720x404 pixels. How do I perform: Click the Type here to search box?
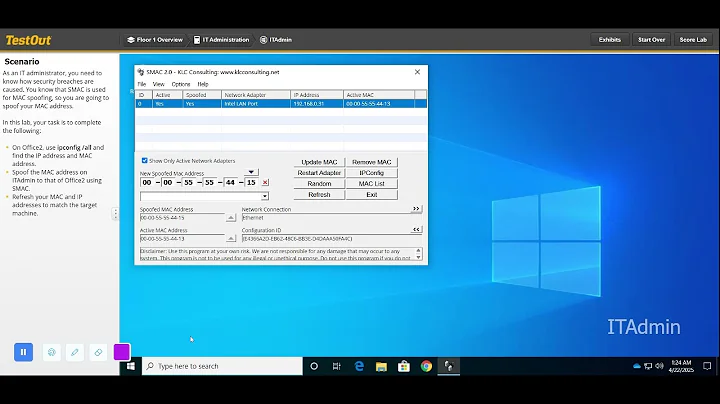point(222,366)
